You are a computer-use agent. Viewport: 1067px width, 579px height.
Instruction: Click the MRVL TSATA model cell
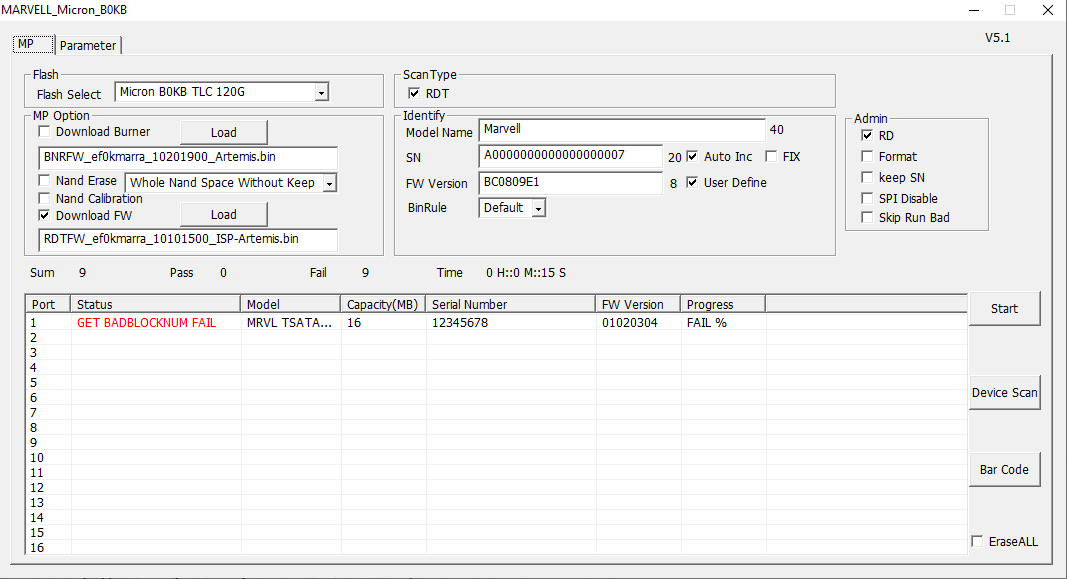[x=289, y=322]
